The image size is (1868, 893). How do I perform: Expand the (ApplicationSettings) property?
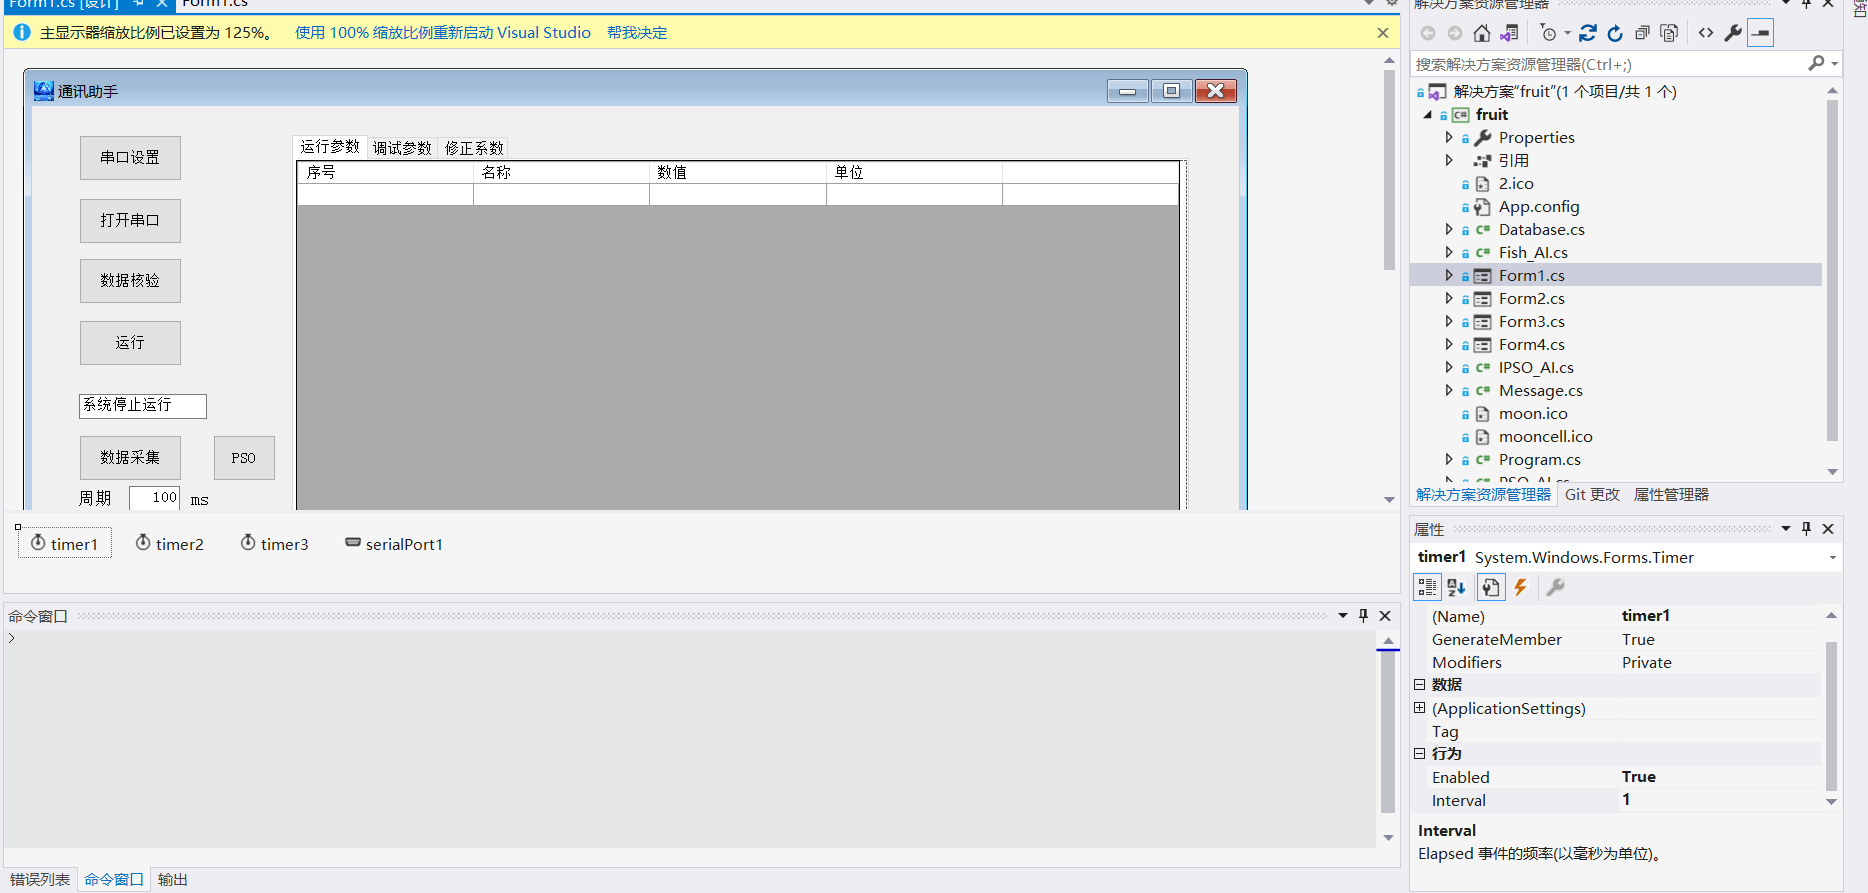coord(1419,708)
